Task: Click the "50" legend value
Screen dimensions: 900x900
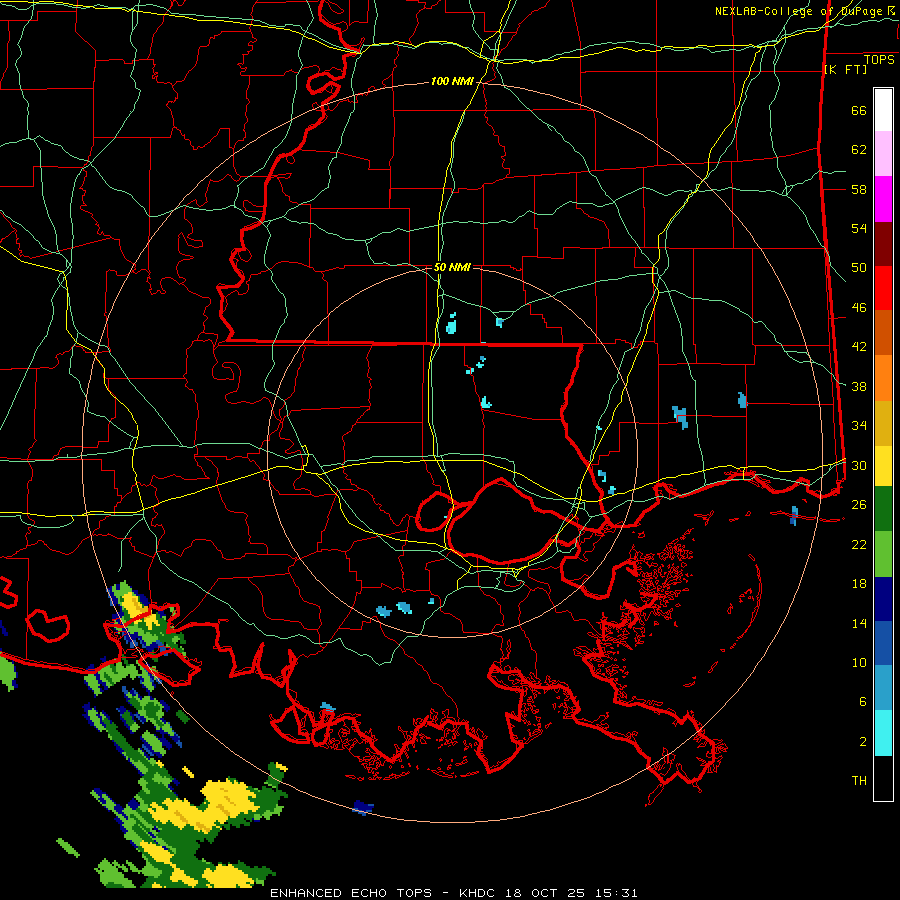Action: coord(859,268)
